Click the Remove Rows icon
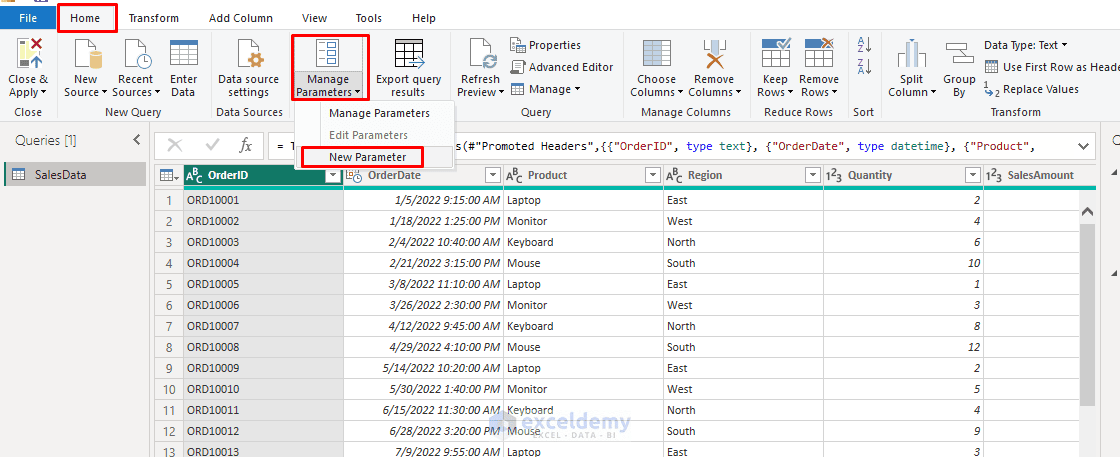 (819, 54)
